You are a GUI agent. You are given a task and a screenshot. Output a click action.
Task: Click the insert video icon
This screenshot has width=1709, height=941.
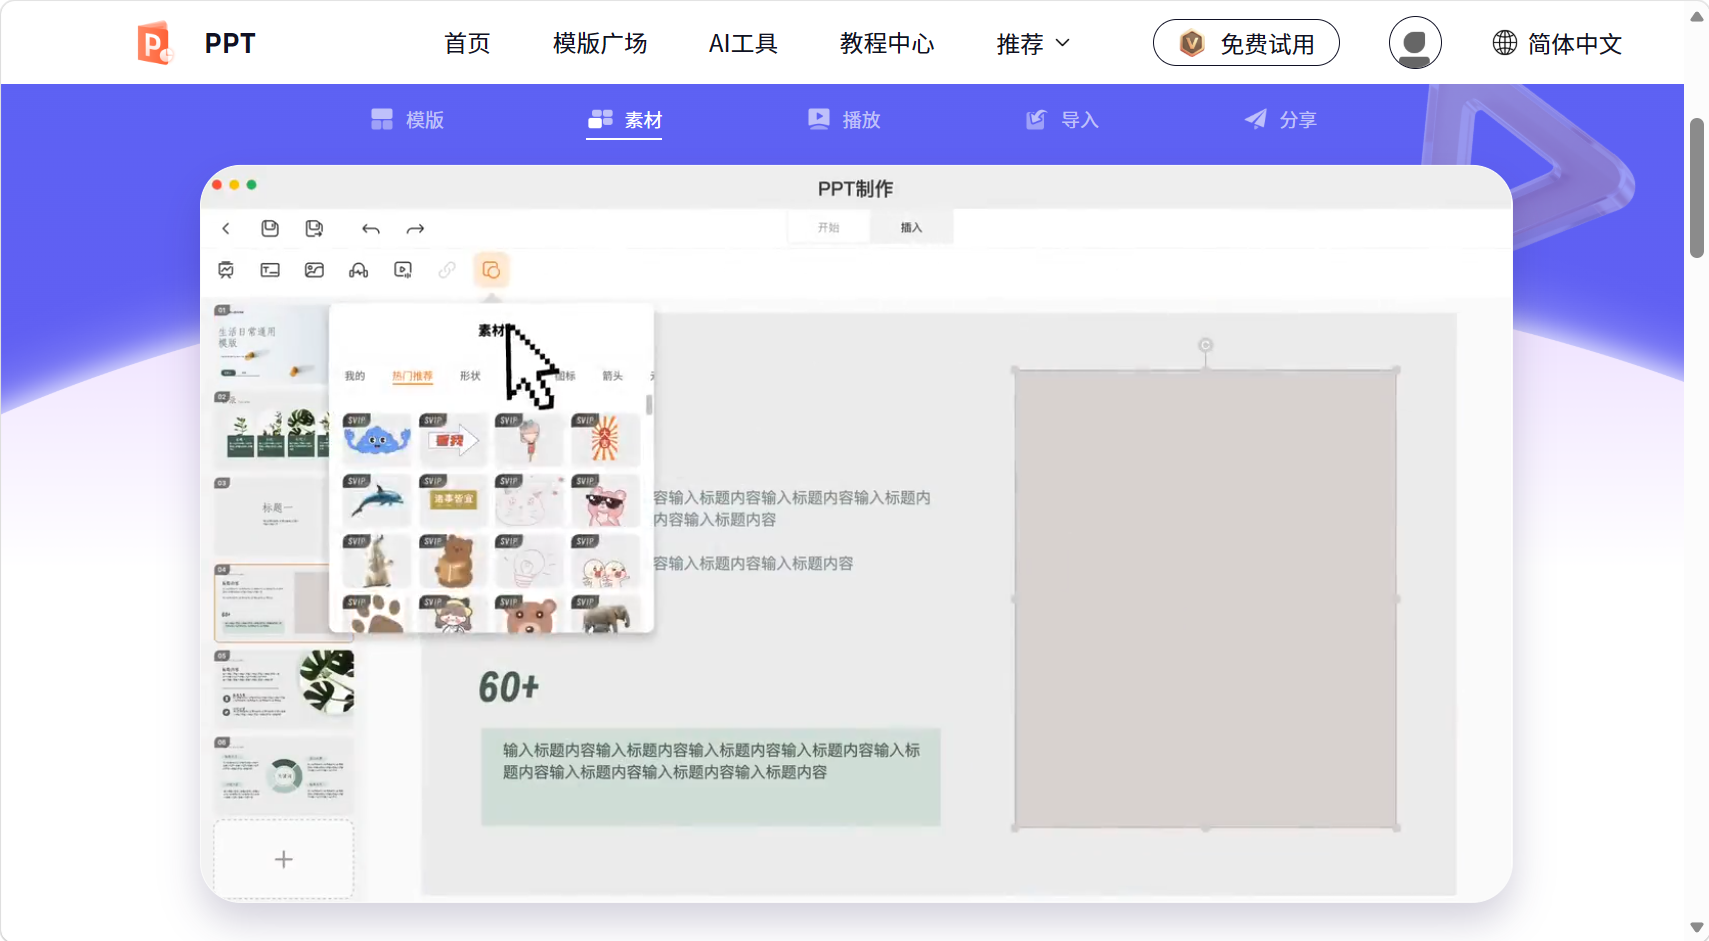point(403,270)
